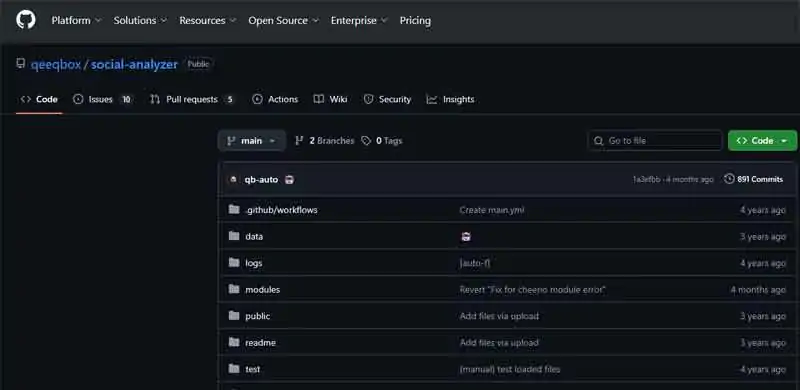The width and height of the screenshot is (800, 390).
Task: Expand the Open Source menu
Action: [283, 21]
